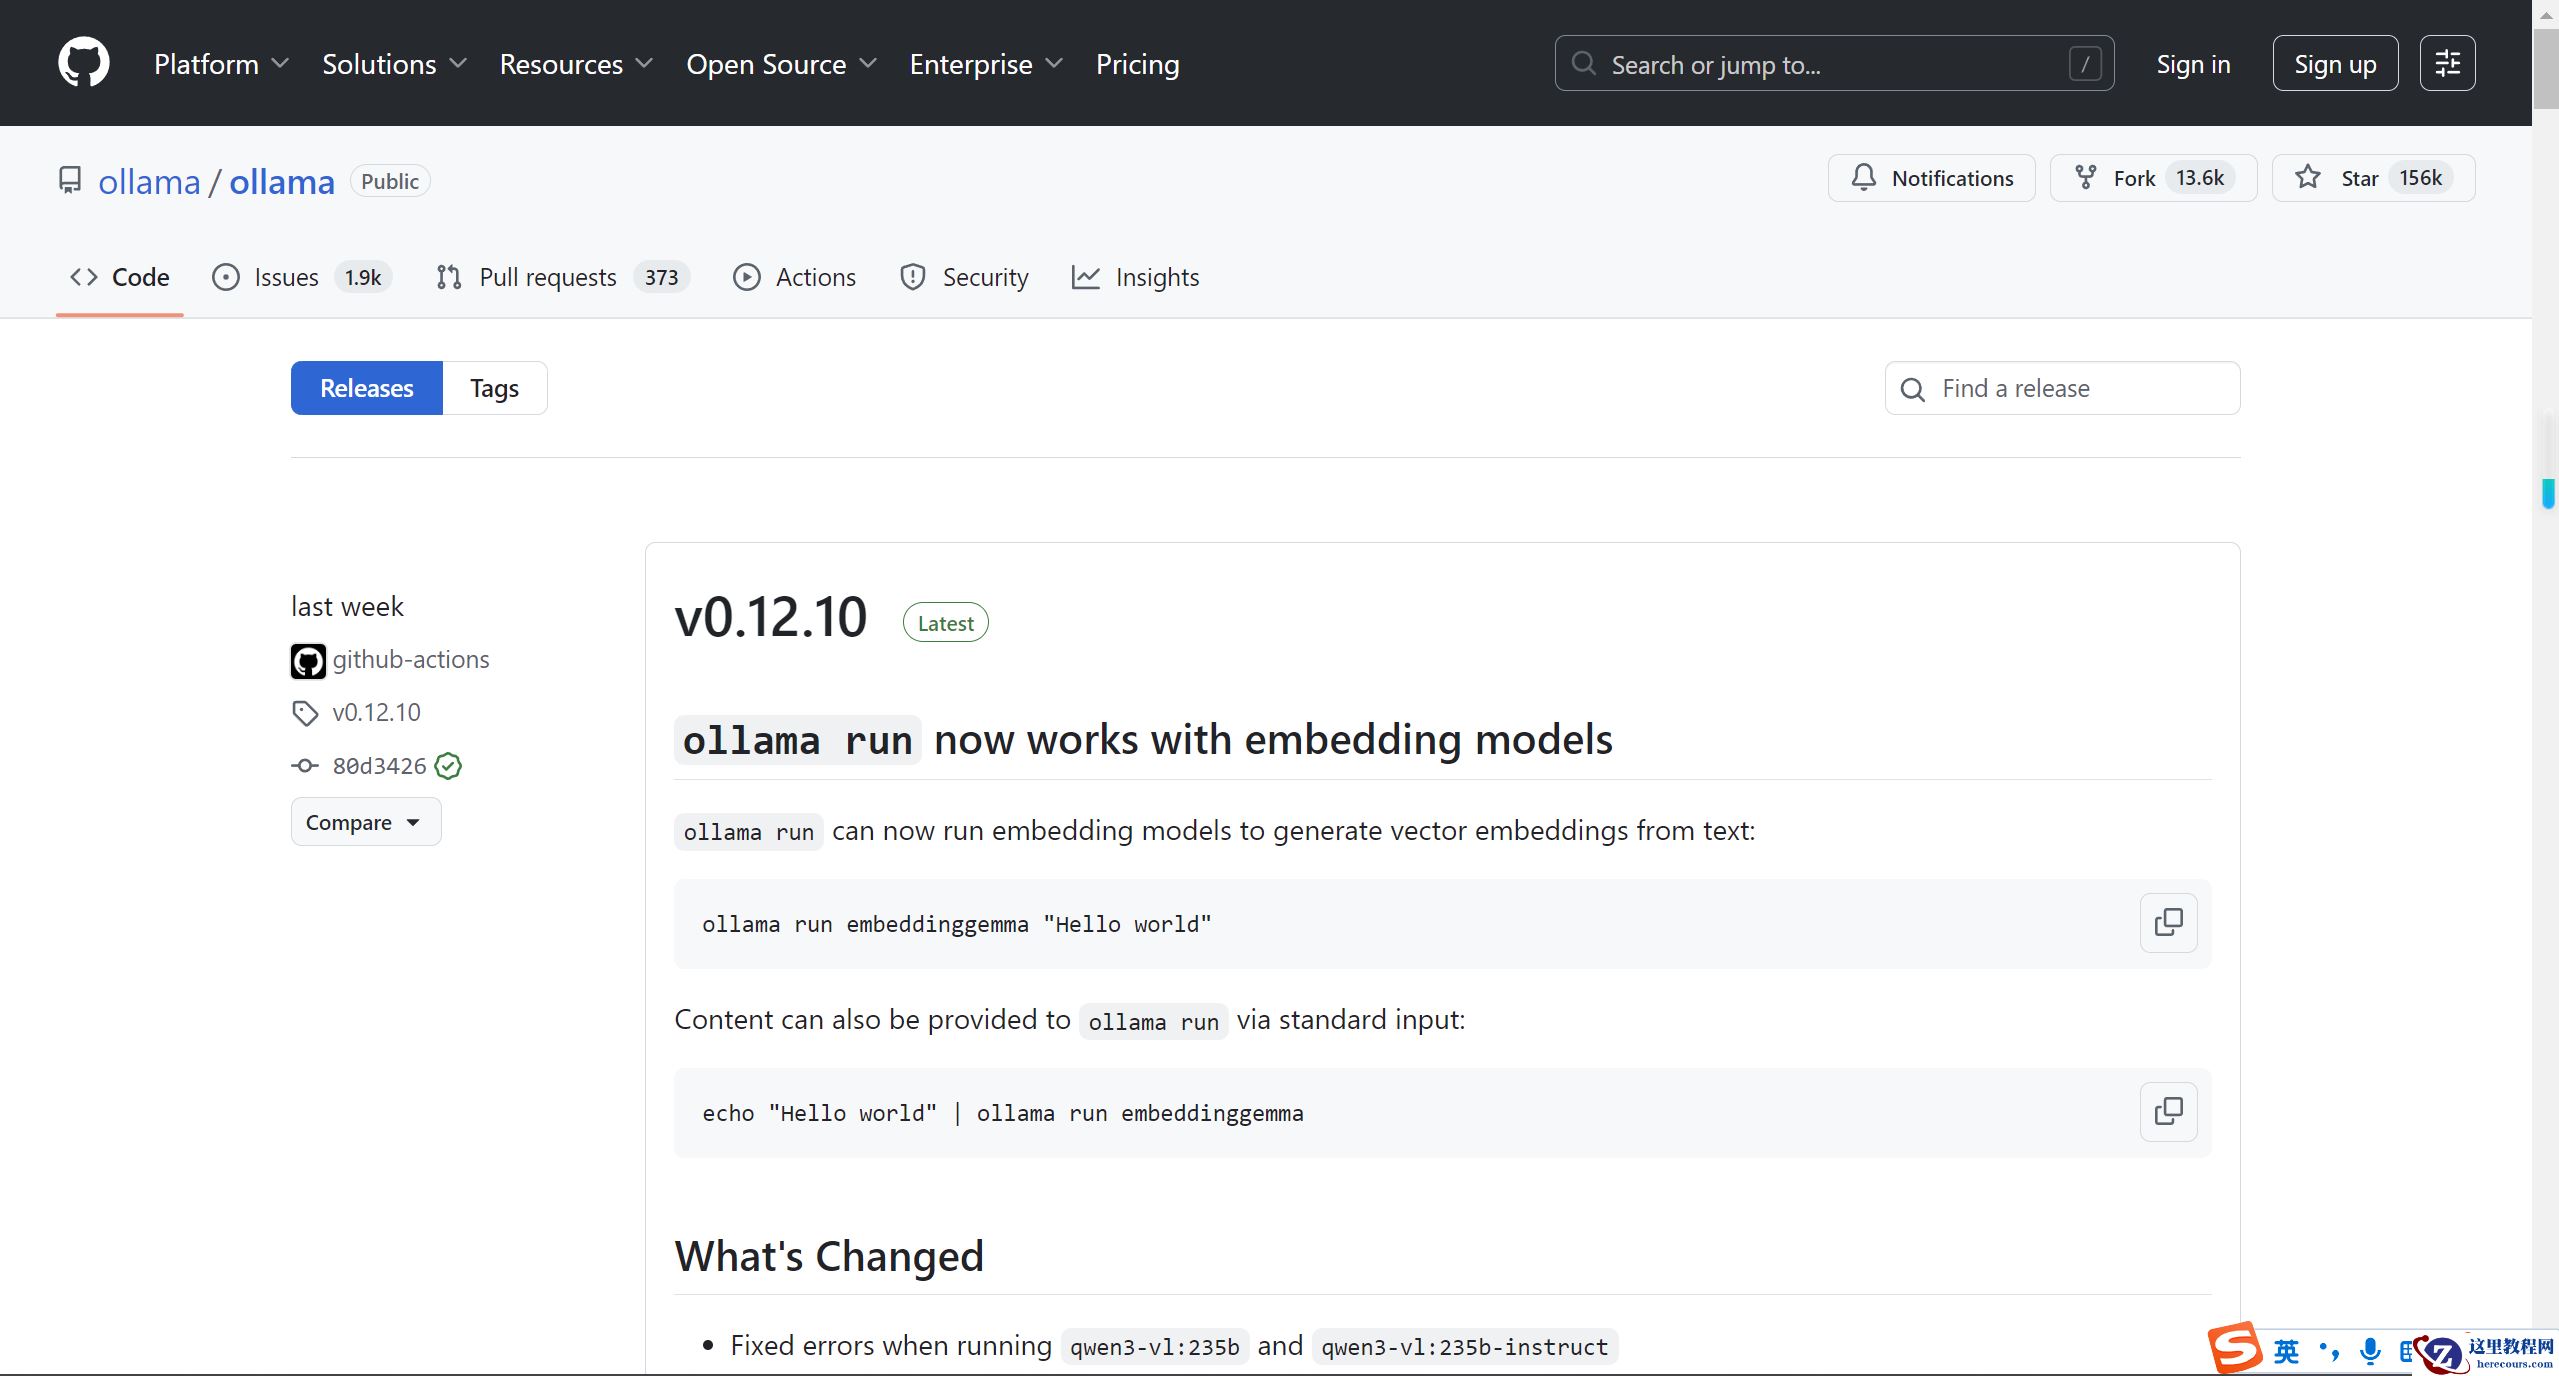The image size is (2559, 1376).
Task: Click the GitHub logo icon
Action: (x=84, y=63)
